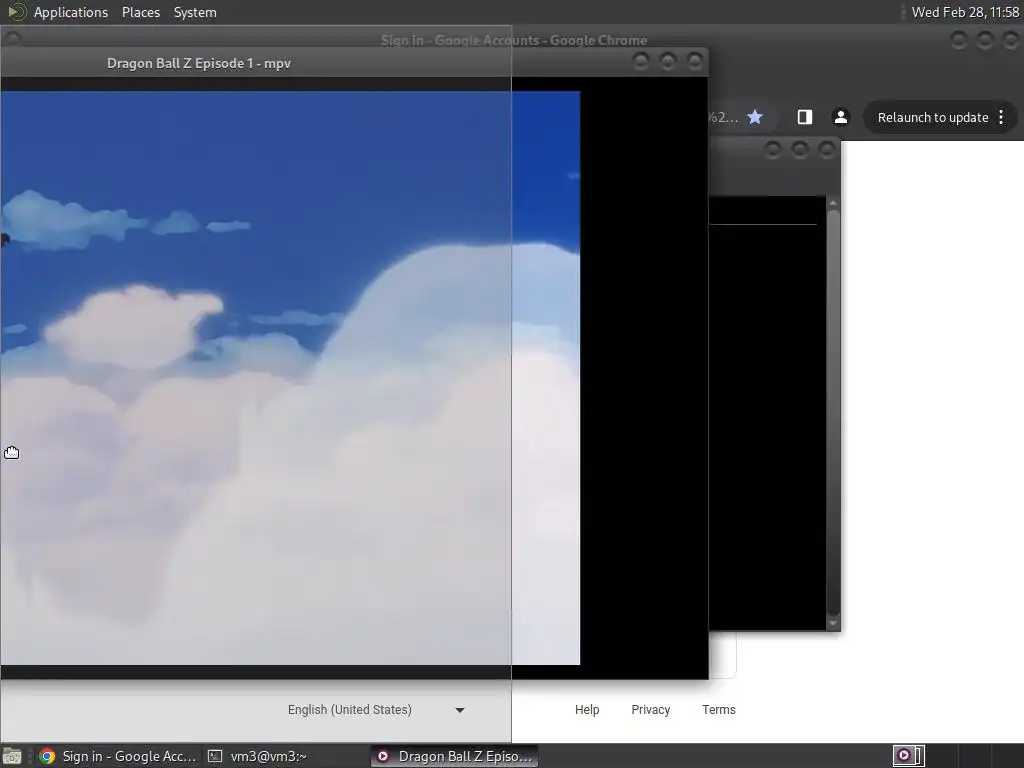Open Chrome's side panel icon
Screen dimensions: 1024x768
point(805,117)
